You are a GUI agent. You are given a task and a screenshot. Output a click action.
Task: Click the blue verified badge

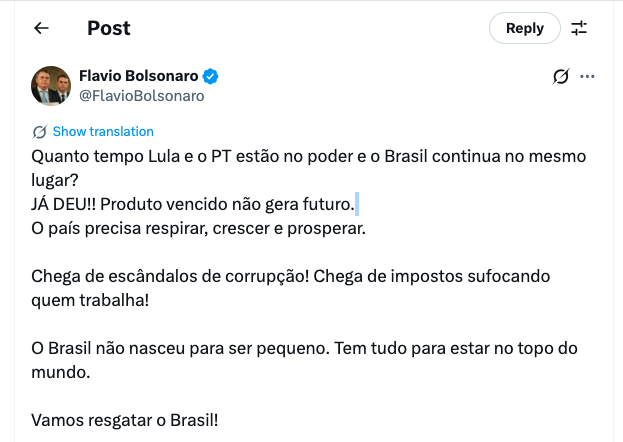[x=212, y=76]
